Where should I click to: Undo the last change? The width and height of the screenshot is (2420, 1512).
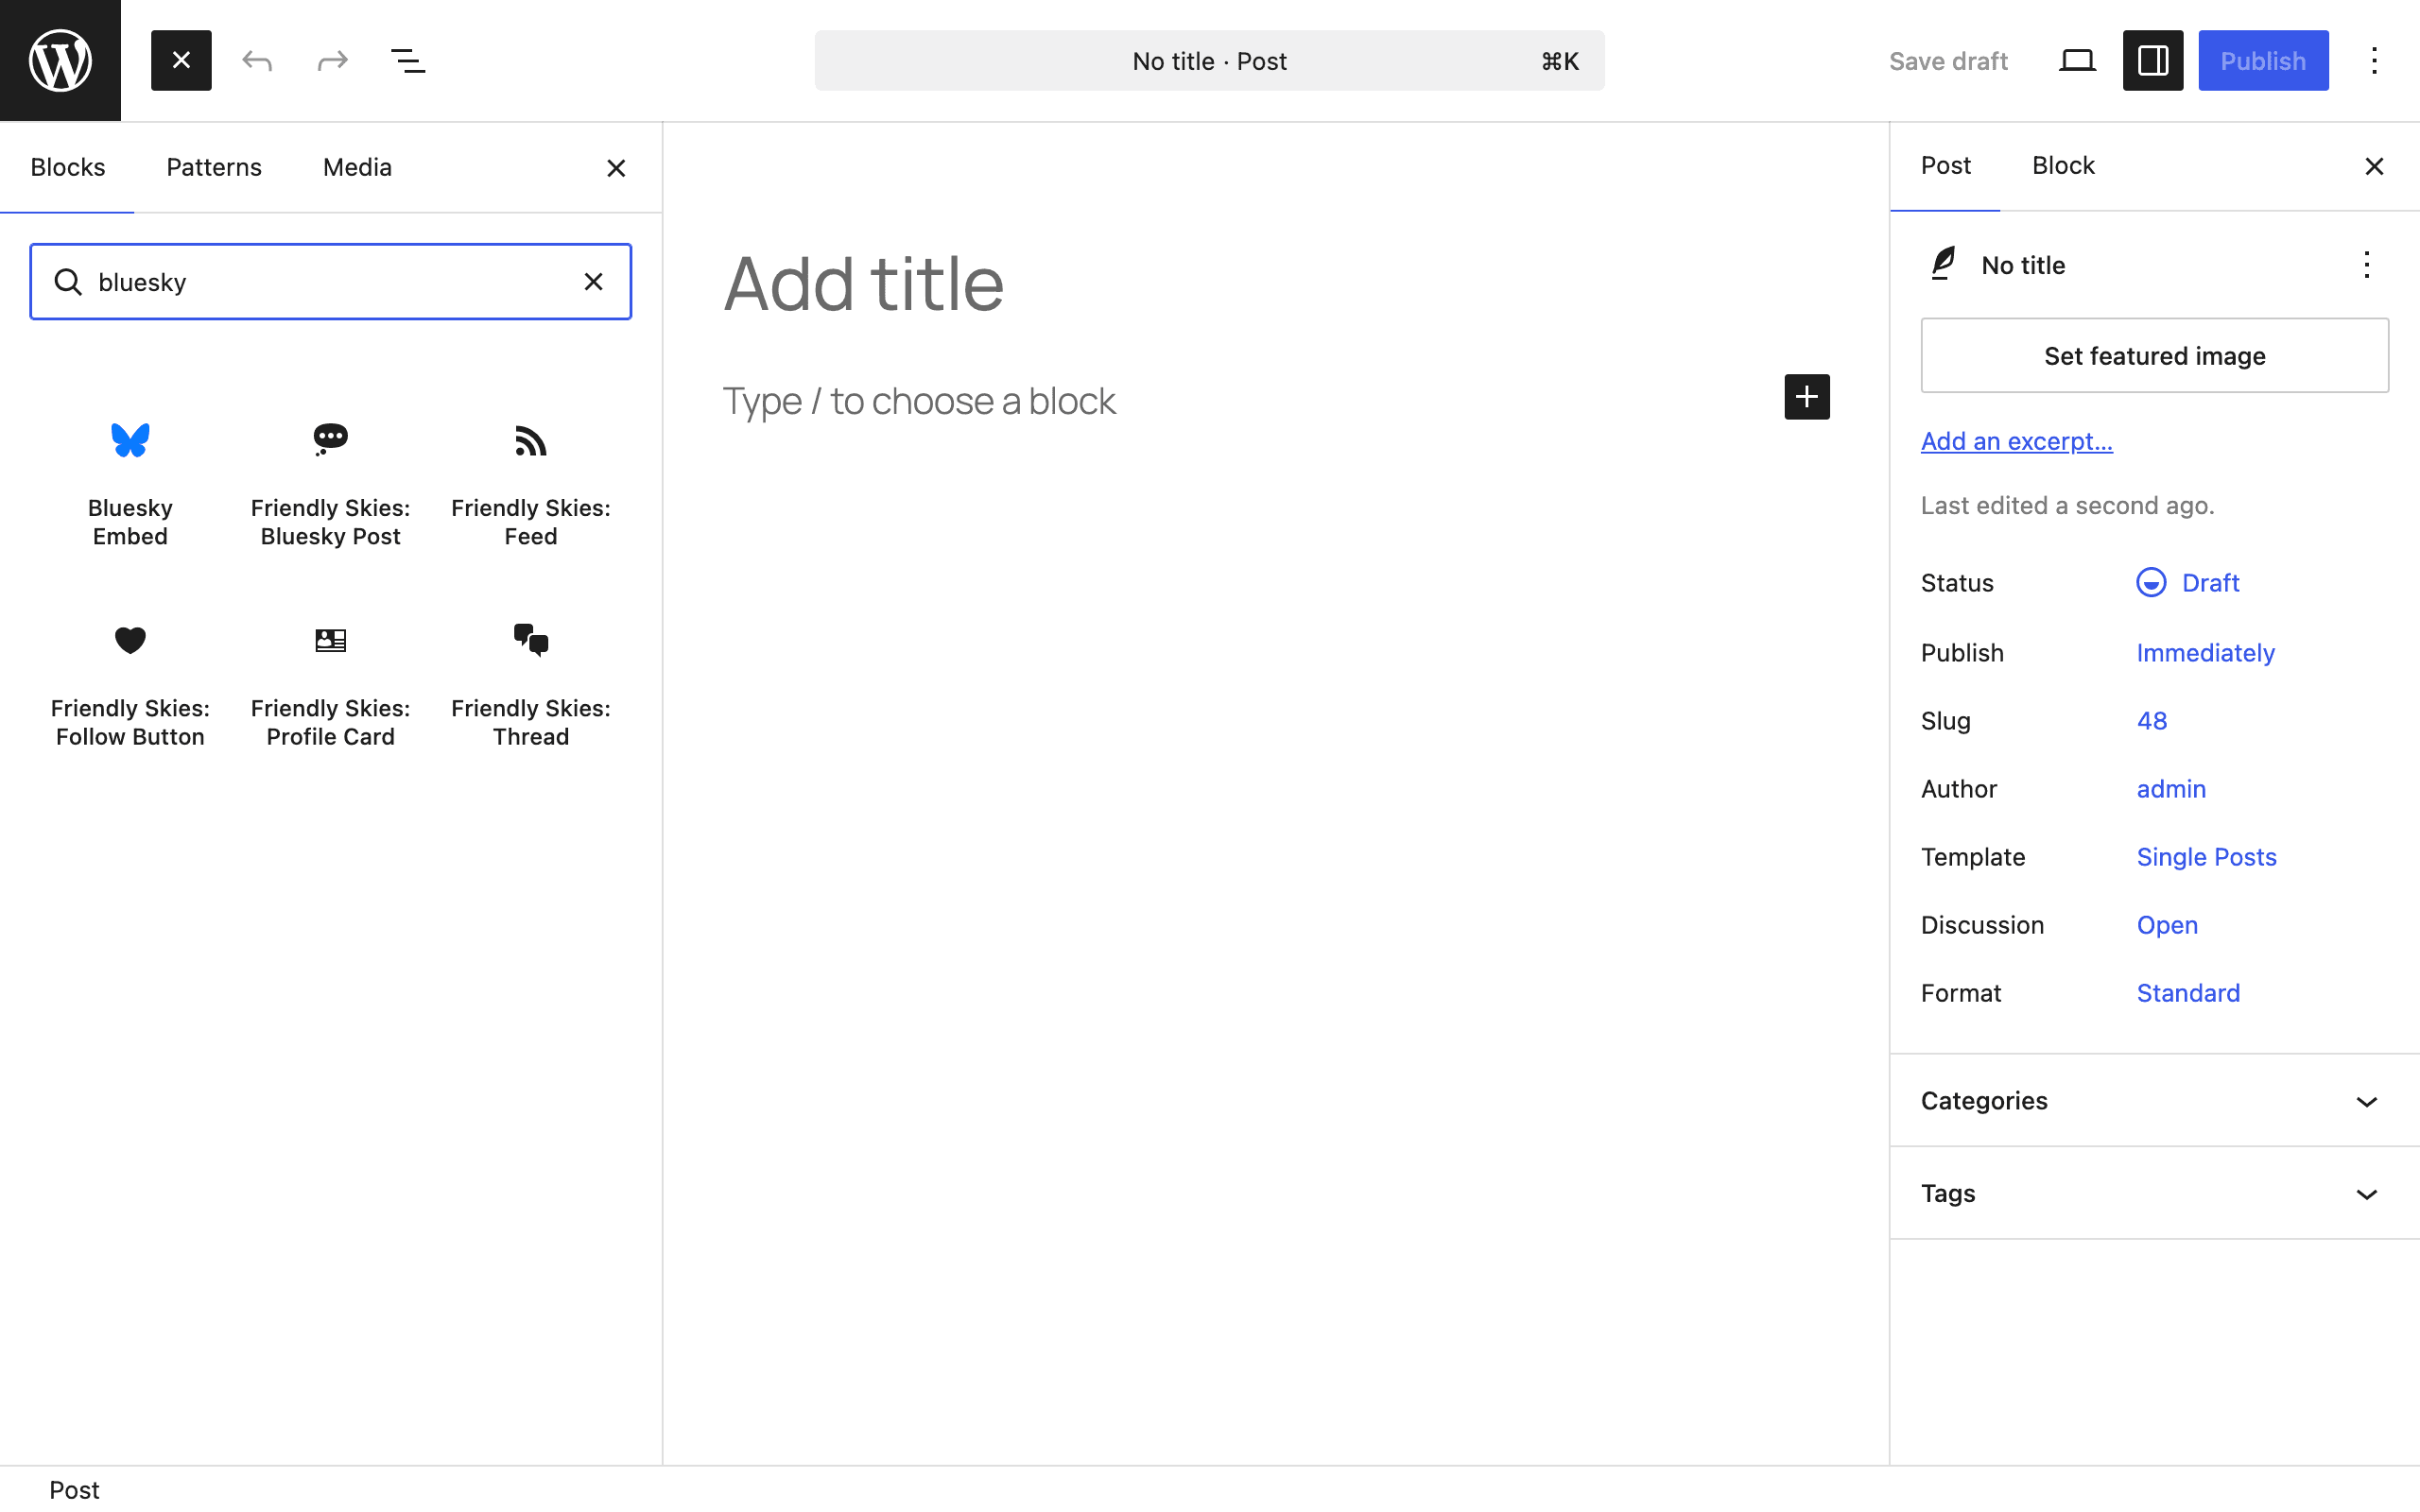(257, 60)
